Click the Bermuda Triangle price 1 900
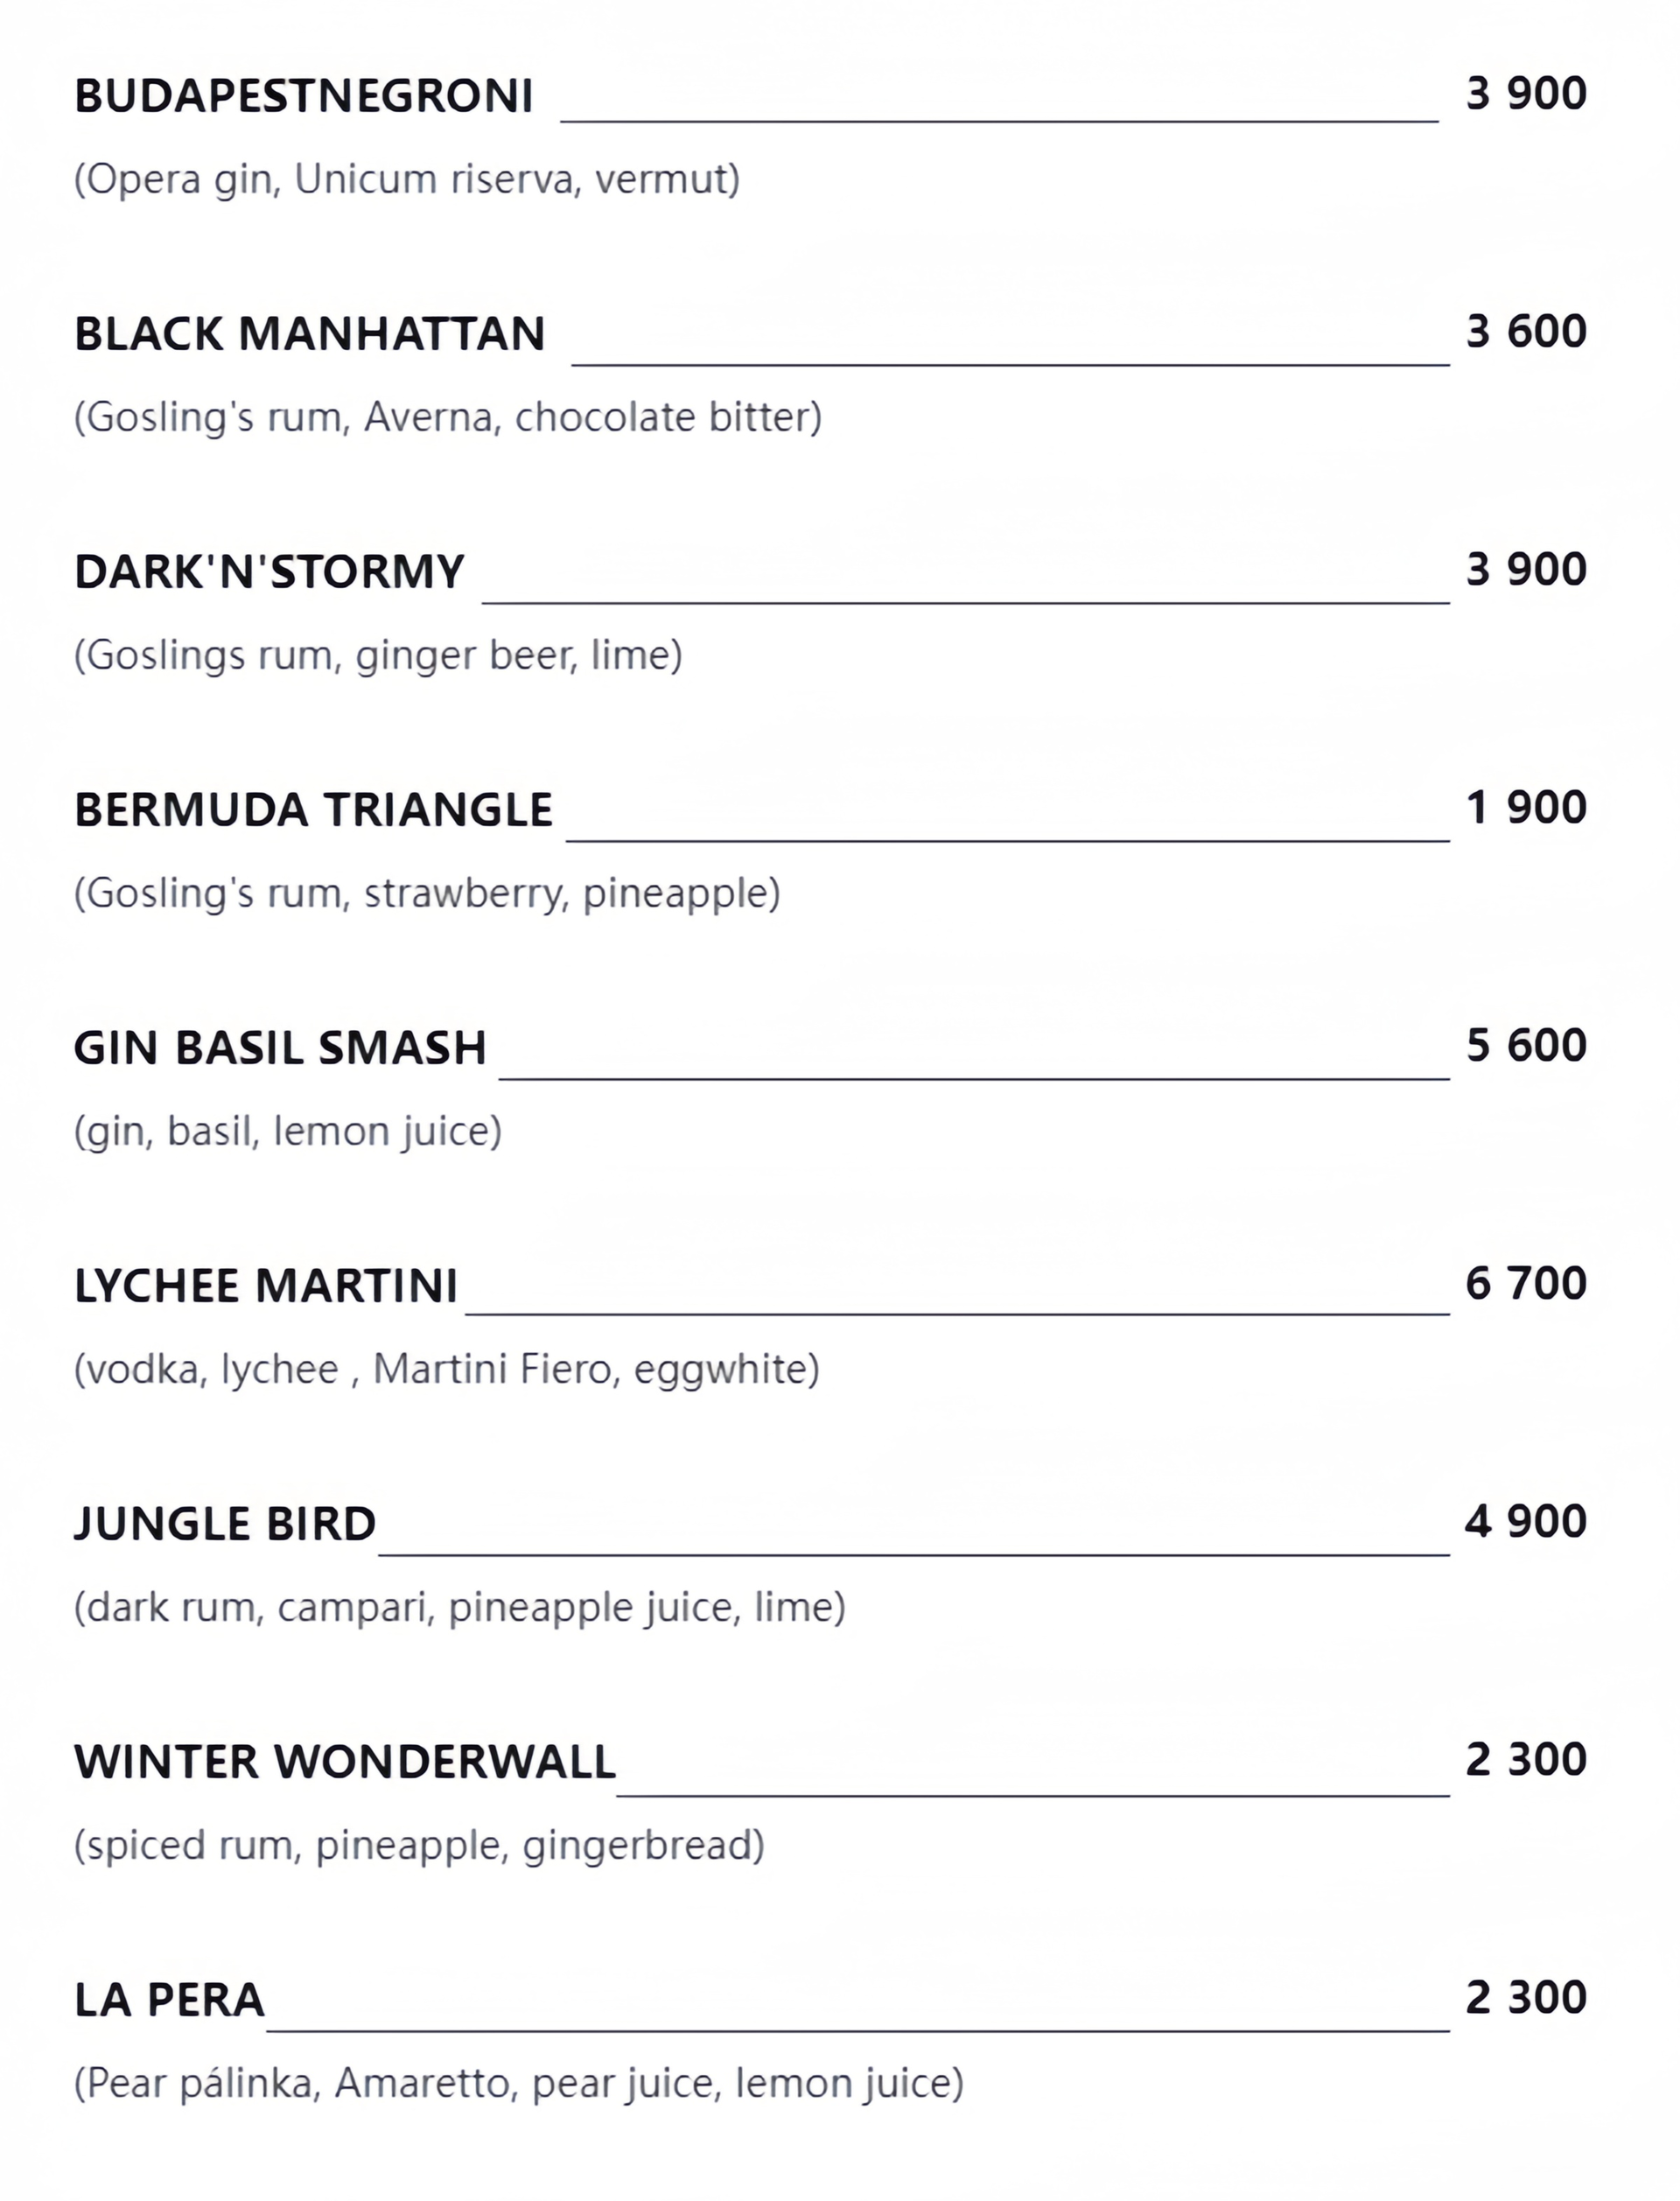1680x2201 pixels. coord(1526,808)
